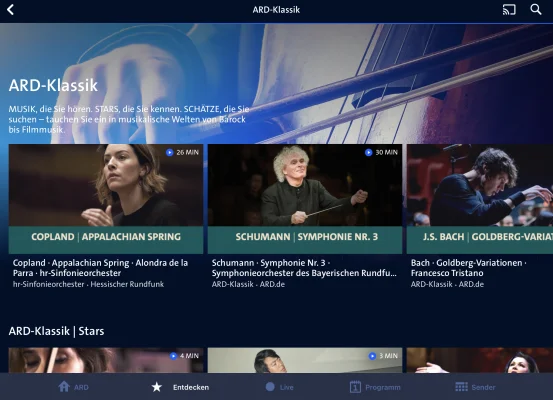Tap the Entdecken star icon
The height and width of the screenshot is (400, 553).
(157, 387)
